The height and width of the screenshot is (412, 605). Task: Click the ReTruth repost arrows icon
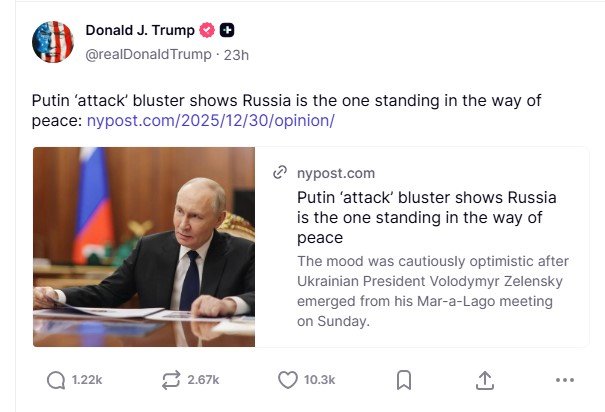[x=169, y=380]
